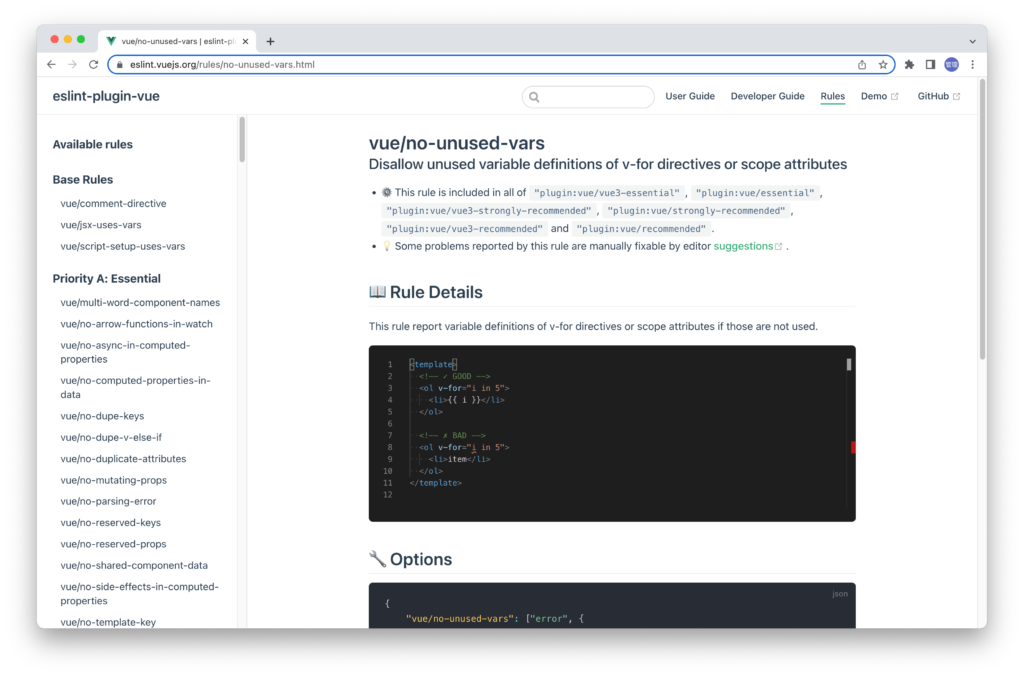This screenshot has width=1024, height=677.
Task: Select Rules in the top navigation
Action: 833,96
